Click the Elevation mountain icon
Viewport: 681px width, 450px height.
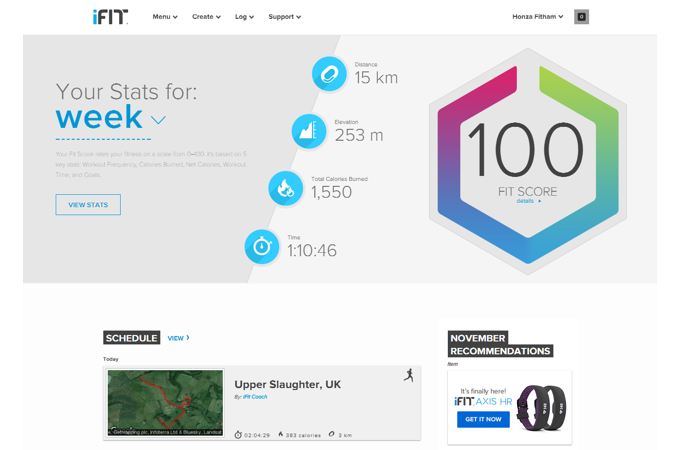(309, 131)
